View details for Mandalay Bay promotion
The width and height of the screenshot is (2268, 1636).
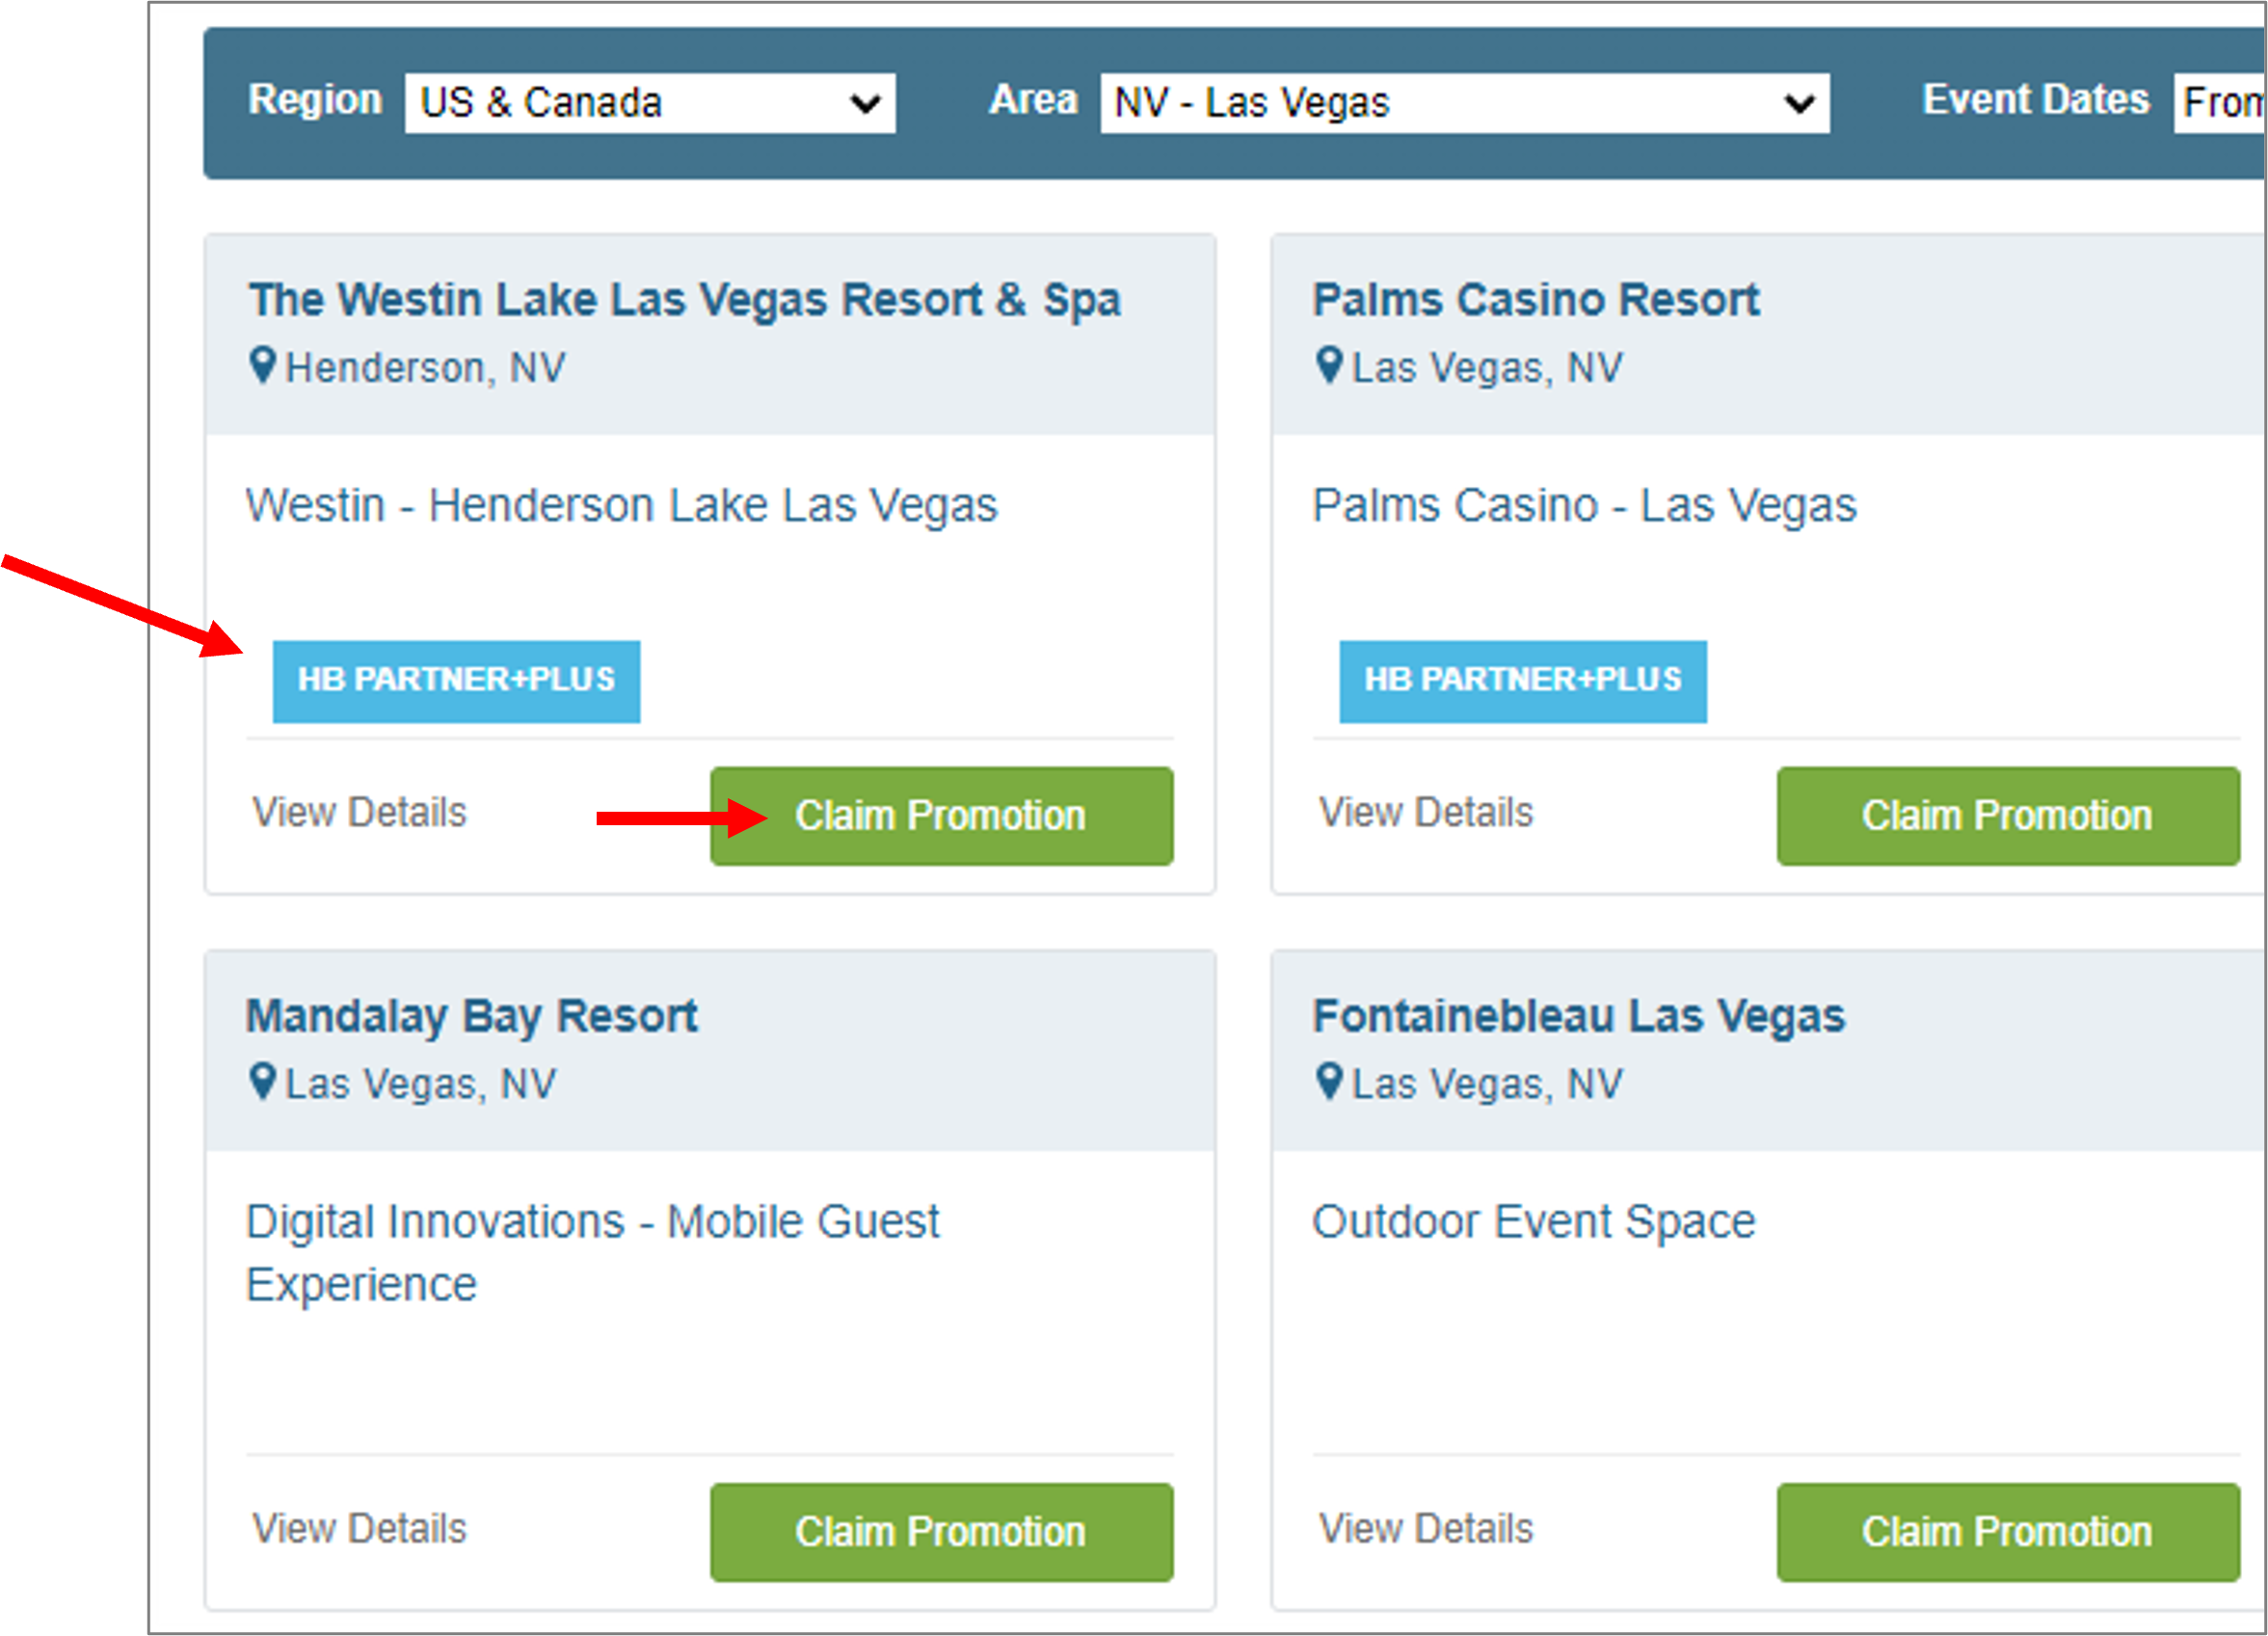coord(359,1529)
